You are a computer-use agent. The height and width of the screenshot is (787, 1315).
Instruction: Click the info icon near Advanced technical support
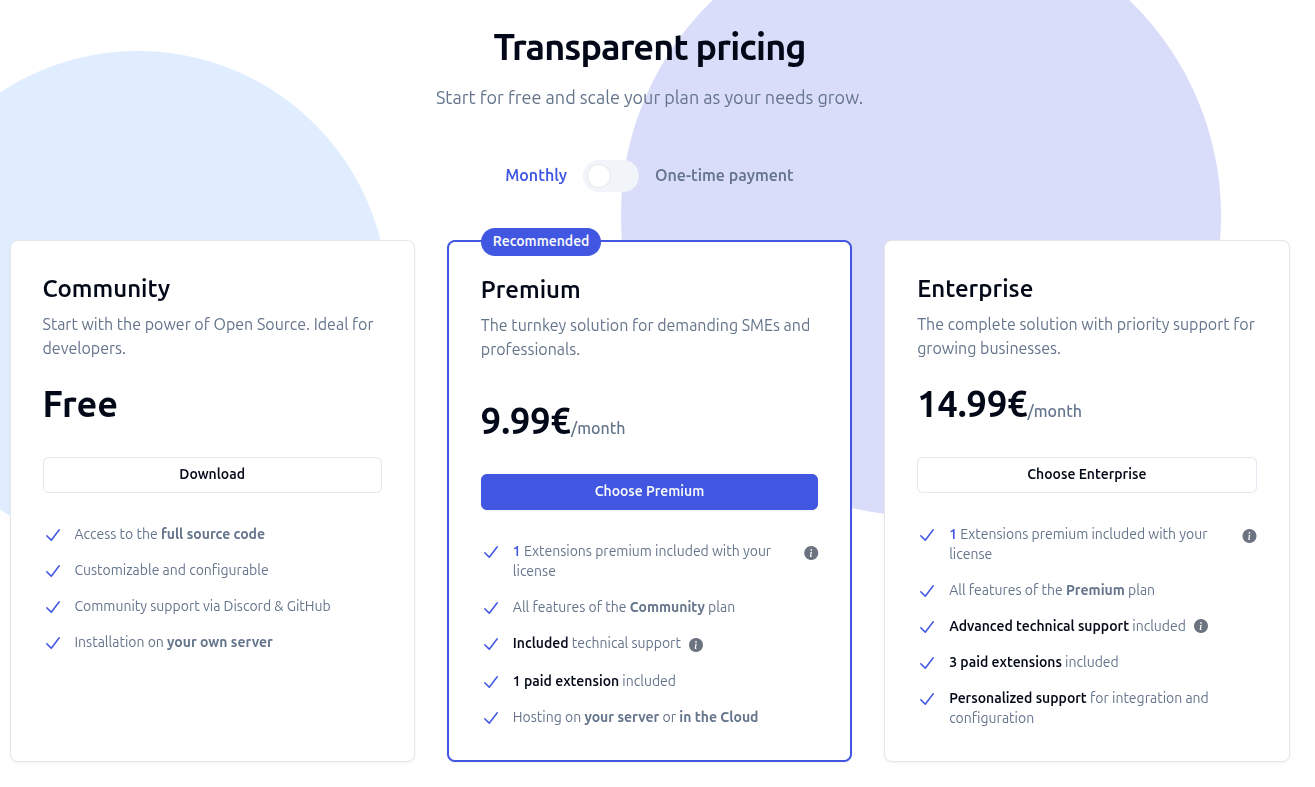click(1201, 626)
